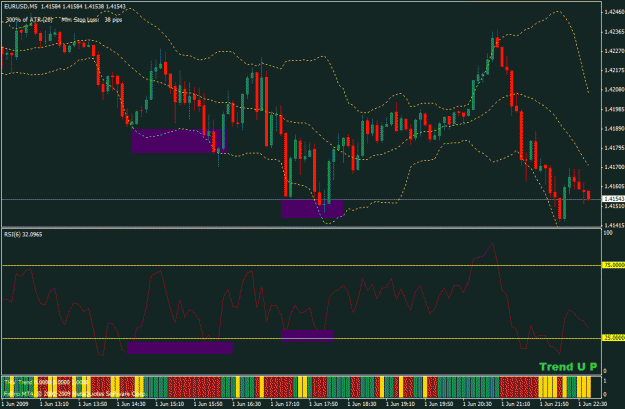
Task: Click the '1 Jun 21:50' time axis label
Action: [554, 404]
